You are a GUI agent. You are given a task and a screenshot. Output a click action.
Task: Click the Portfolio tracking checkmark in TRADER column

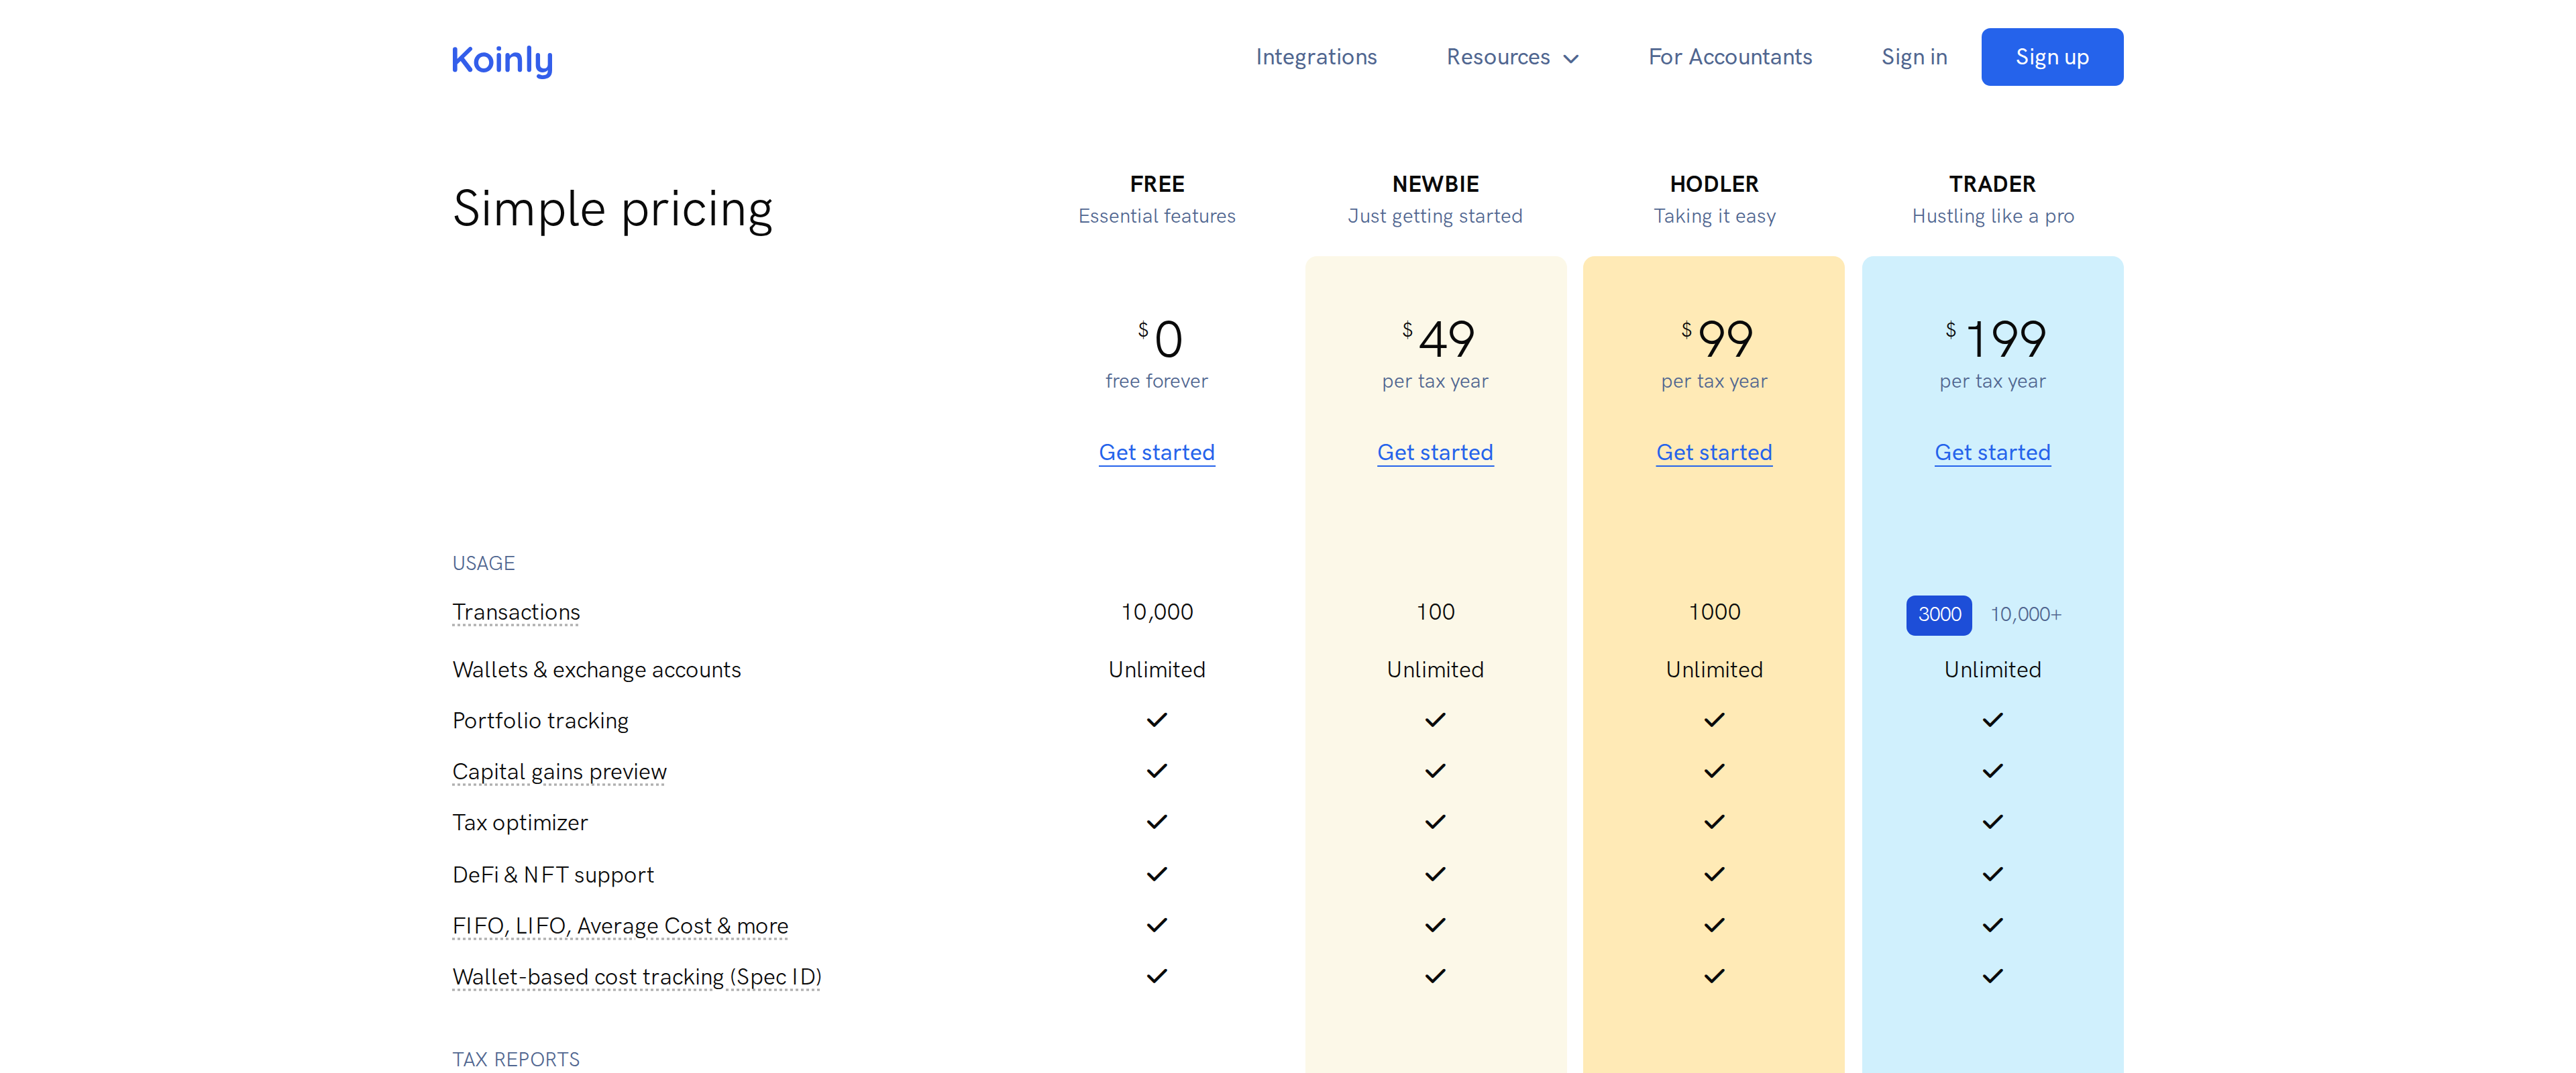click(1992, 720)
